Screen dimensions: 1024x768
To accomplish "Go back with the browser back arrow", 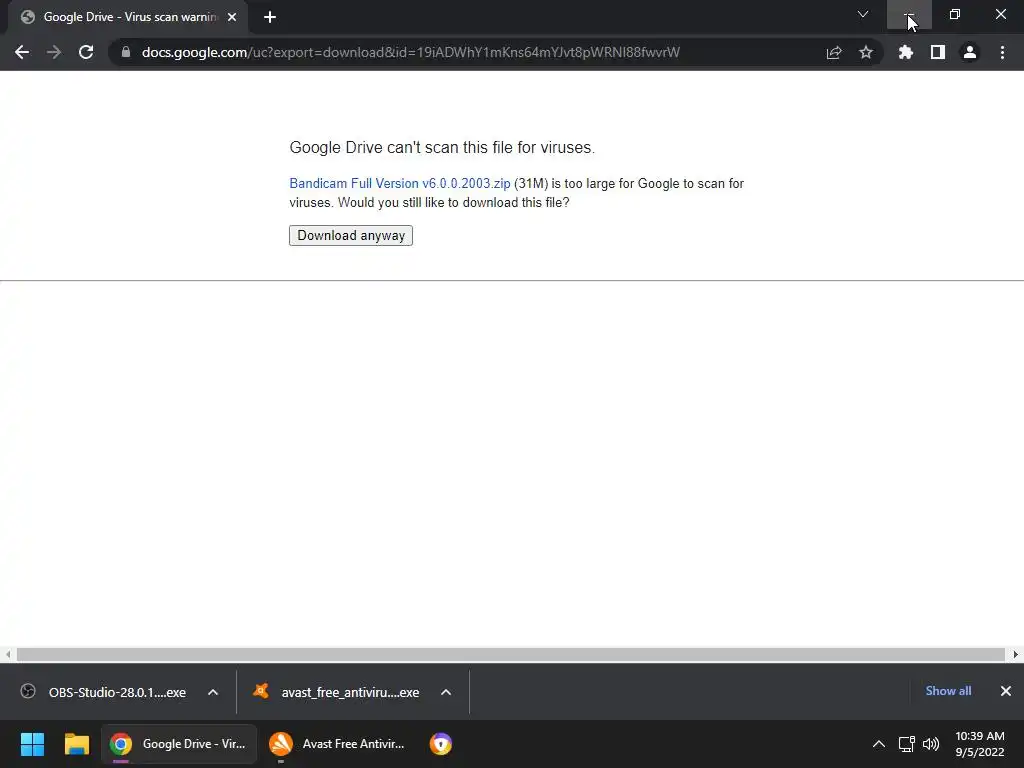I will (x=22, y=52).
